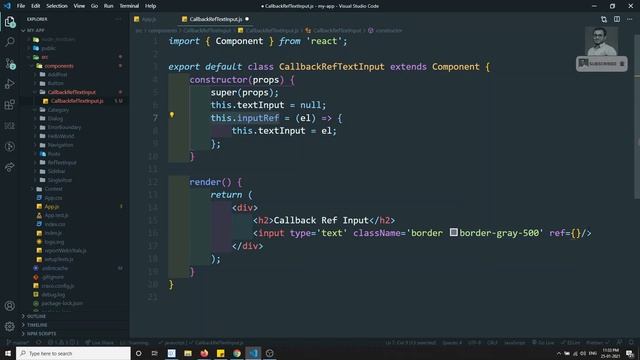This screenshot has height=360, width=640.
Task: Open the Explorer panel More Actions ellipsis
Action: (118, 19)
